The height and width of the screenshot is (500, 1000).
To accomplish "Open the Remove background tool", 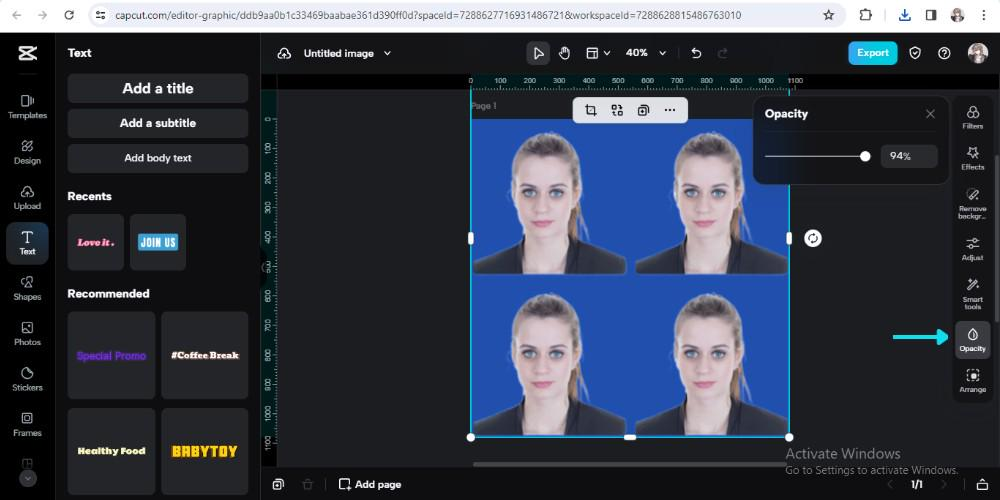I will click(x=973, y=203).
